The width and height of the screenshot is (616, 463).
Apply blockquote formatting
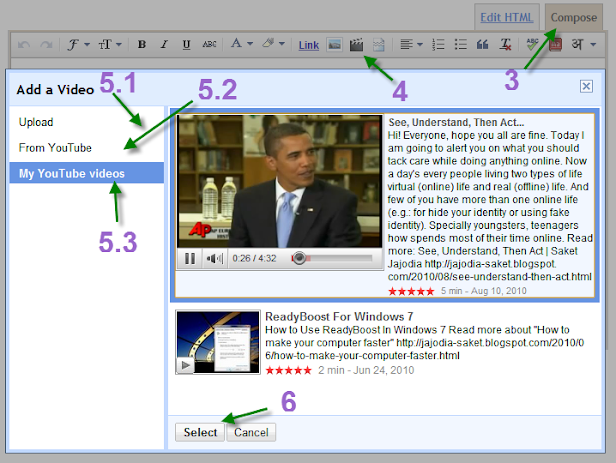click(482, 44)
